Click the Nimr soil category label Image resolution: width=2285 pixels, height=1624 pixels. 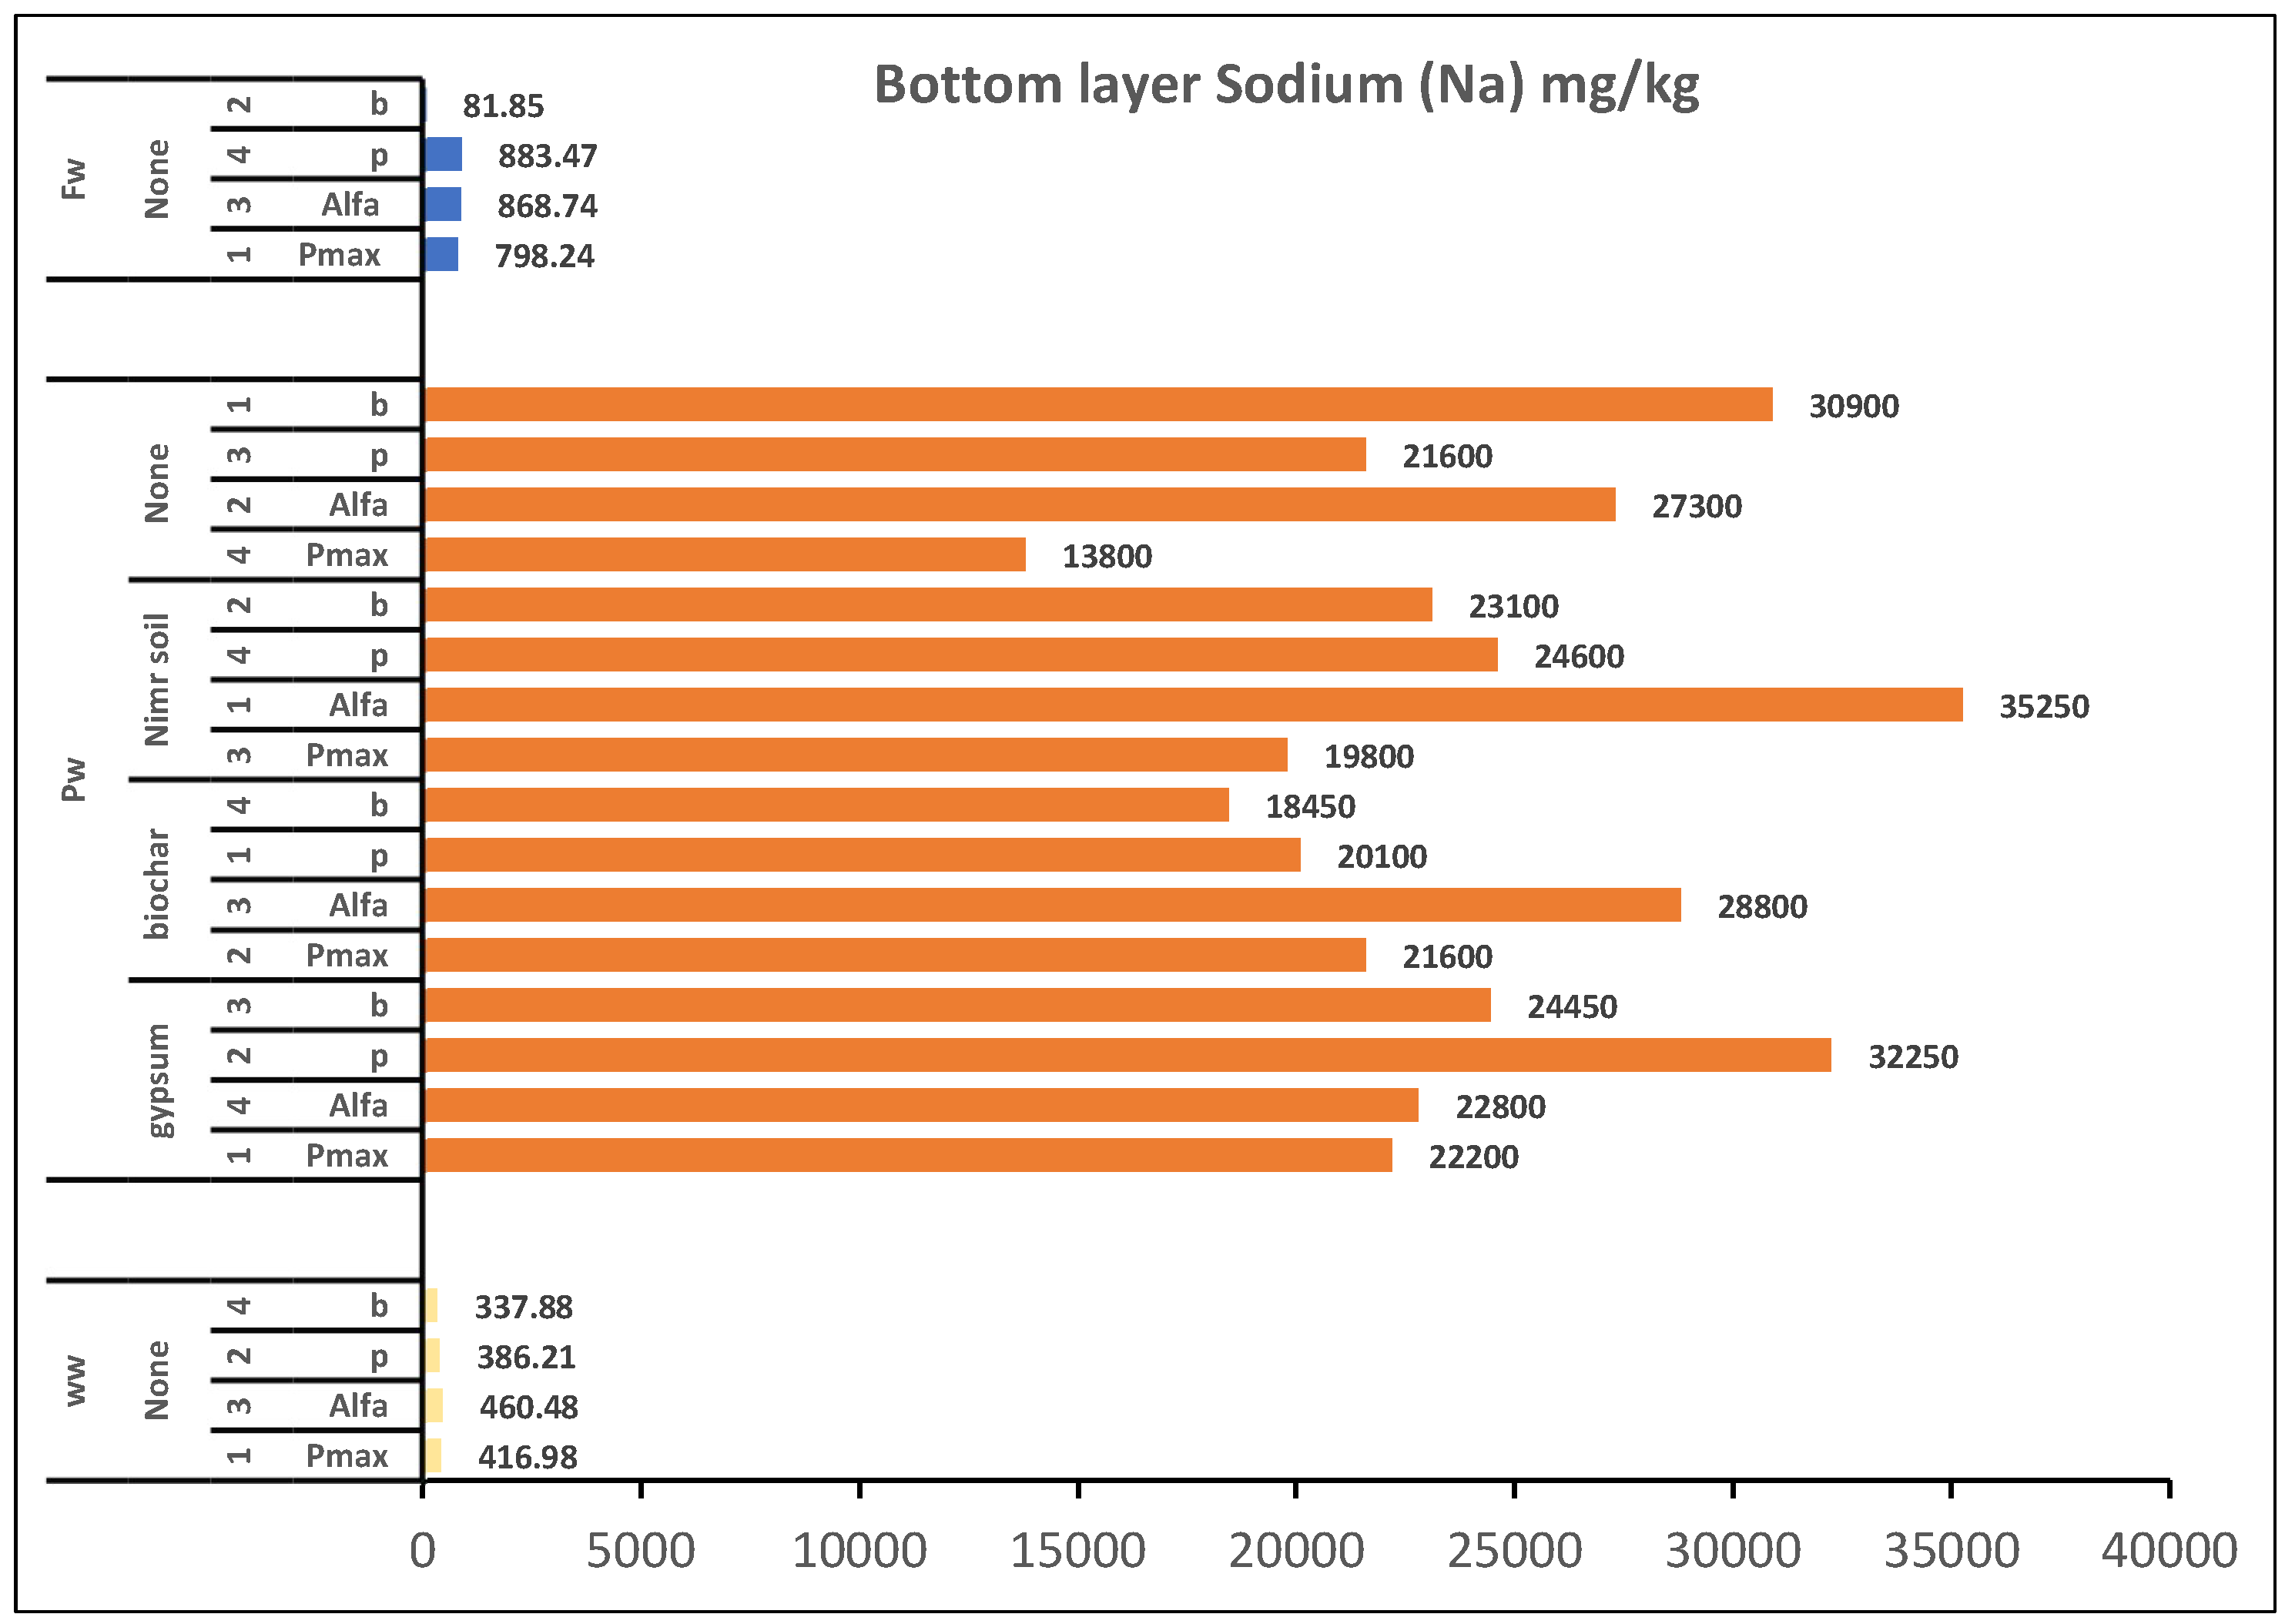tap(157, 680)
